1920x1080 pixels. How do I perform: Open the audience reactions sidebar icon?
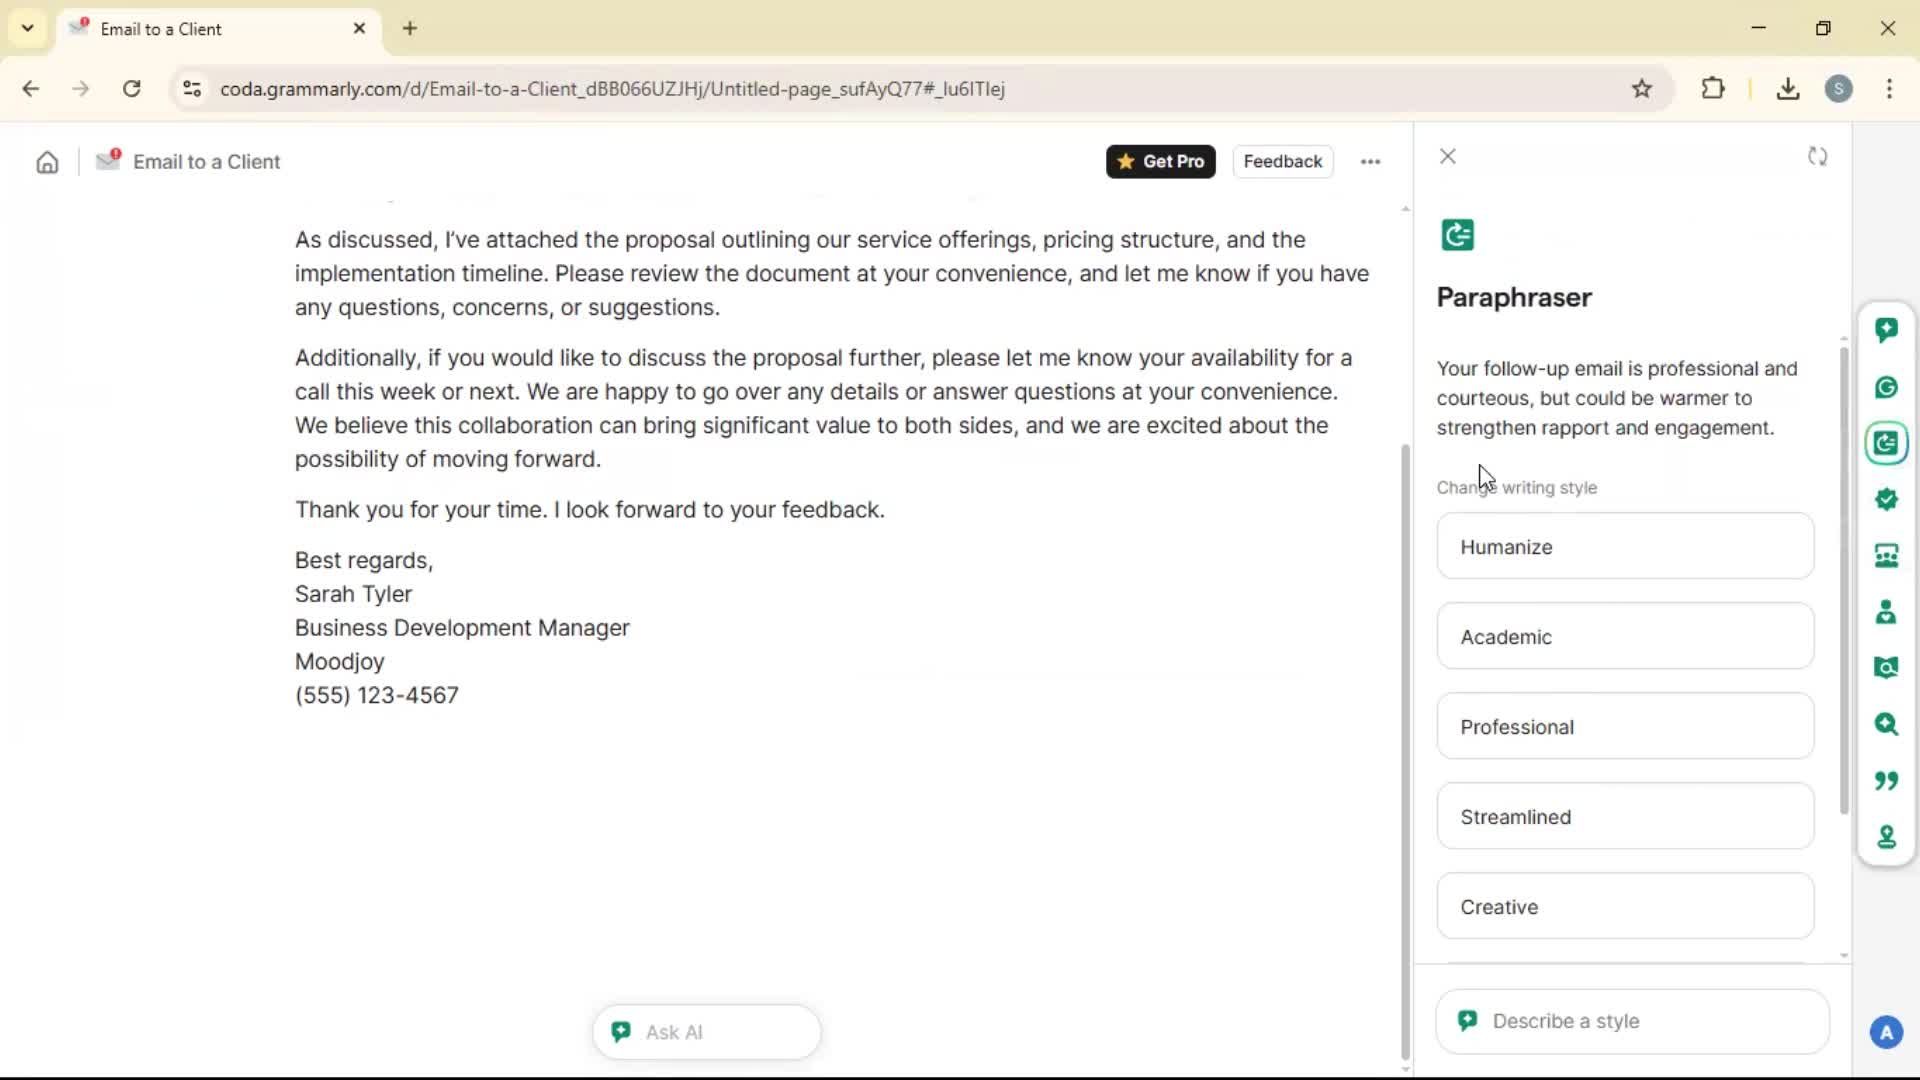(1886, 556)
